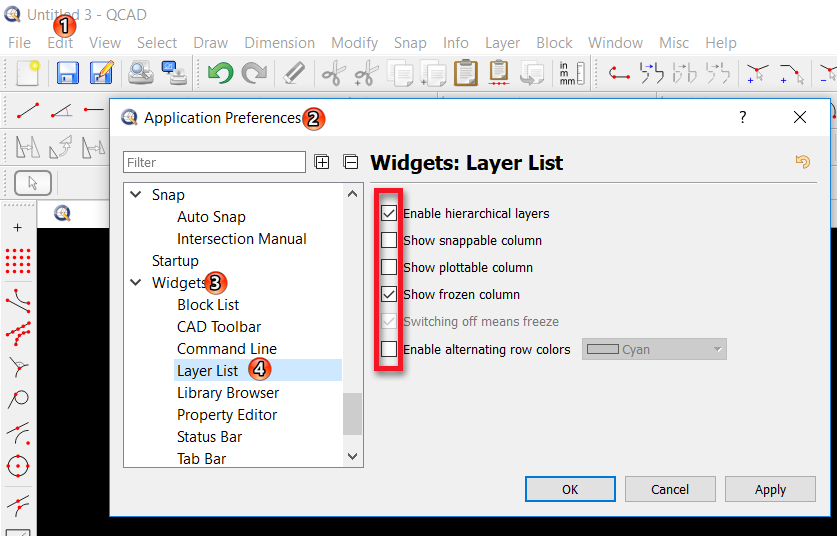Open the Block menu

pos(555,43)
